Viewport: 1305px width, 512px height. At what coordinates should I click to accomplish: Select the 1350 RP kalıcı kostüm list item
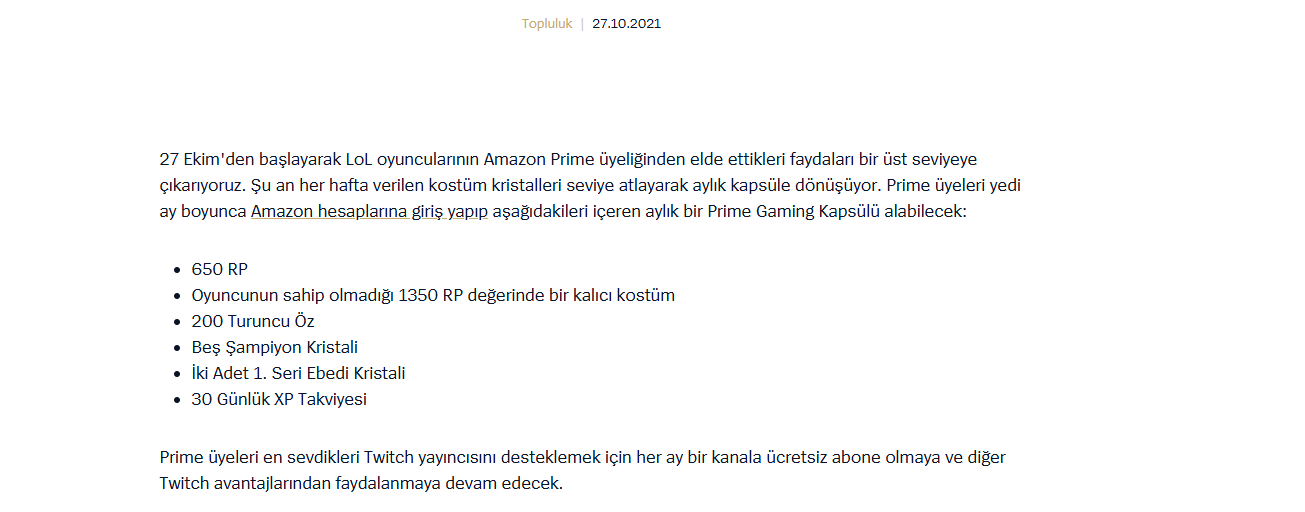click(433, 295)
